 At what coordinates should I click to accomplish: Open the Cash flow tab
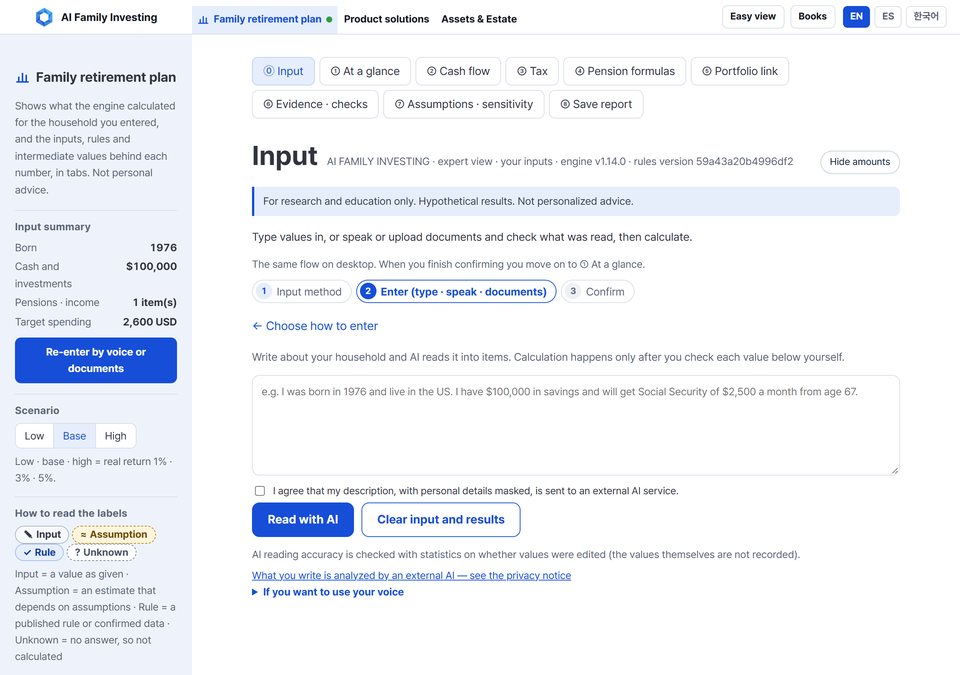(x=458, y=71)
